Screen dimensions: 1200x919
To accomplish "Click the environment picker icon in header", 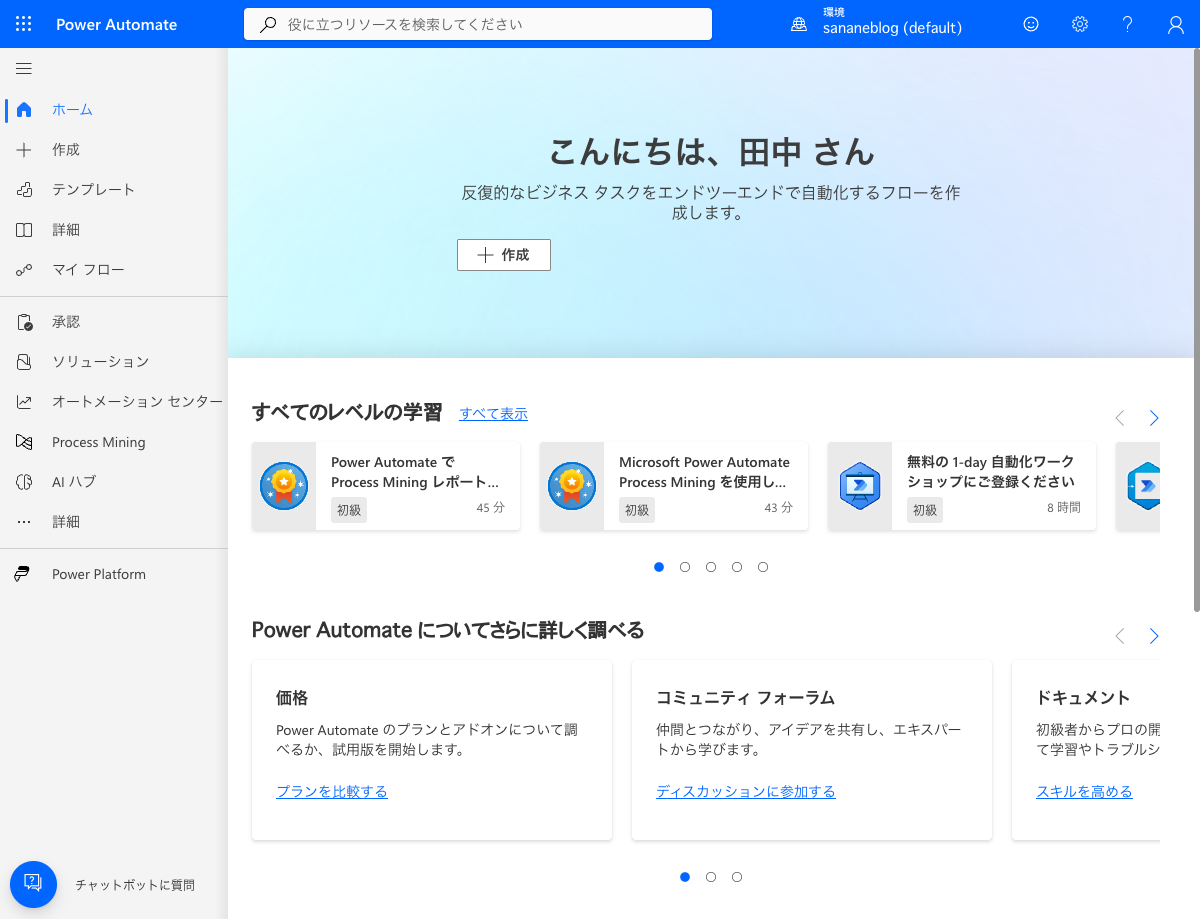I will (799, 24).
